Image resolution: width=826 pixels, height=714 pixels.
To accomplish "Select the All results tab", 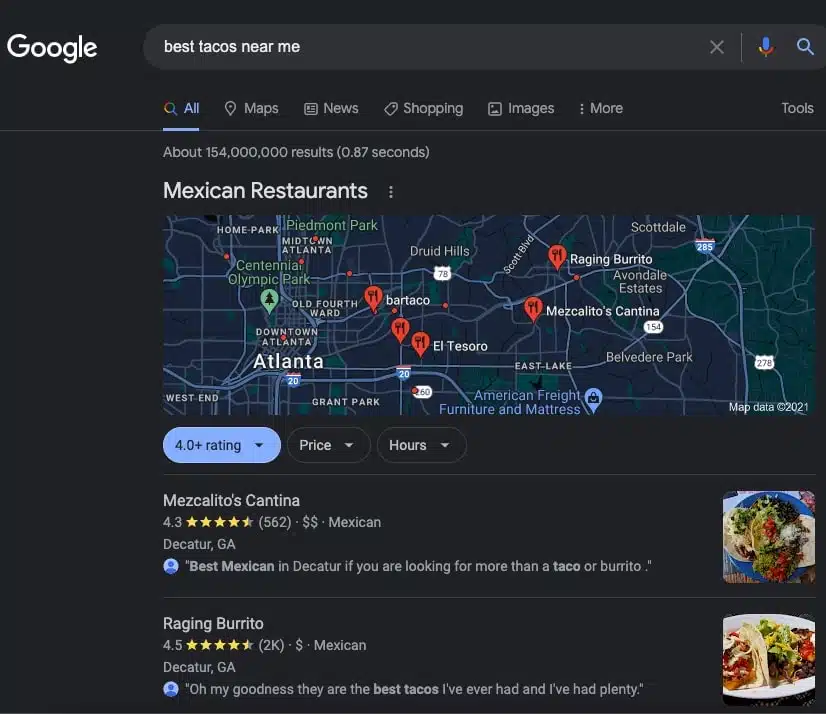I will (x=182, y=109).
